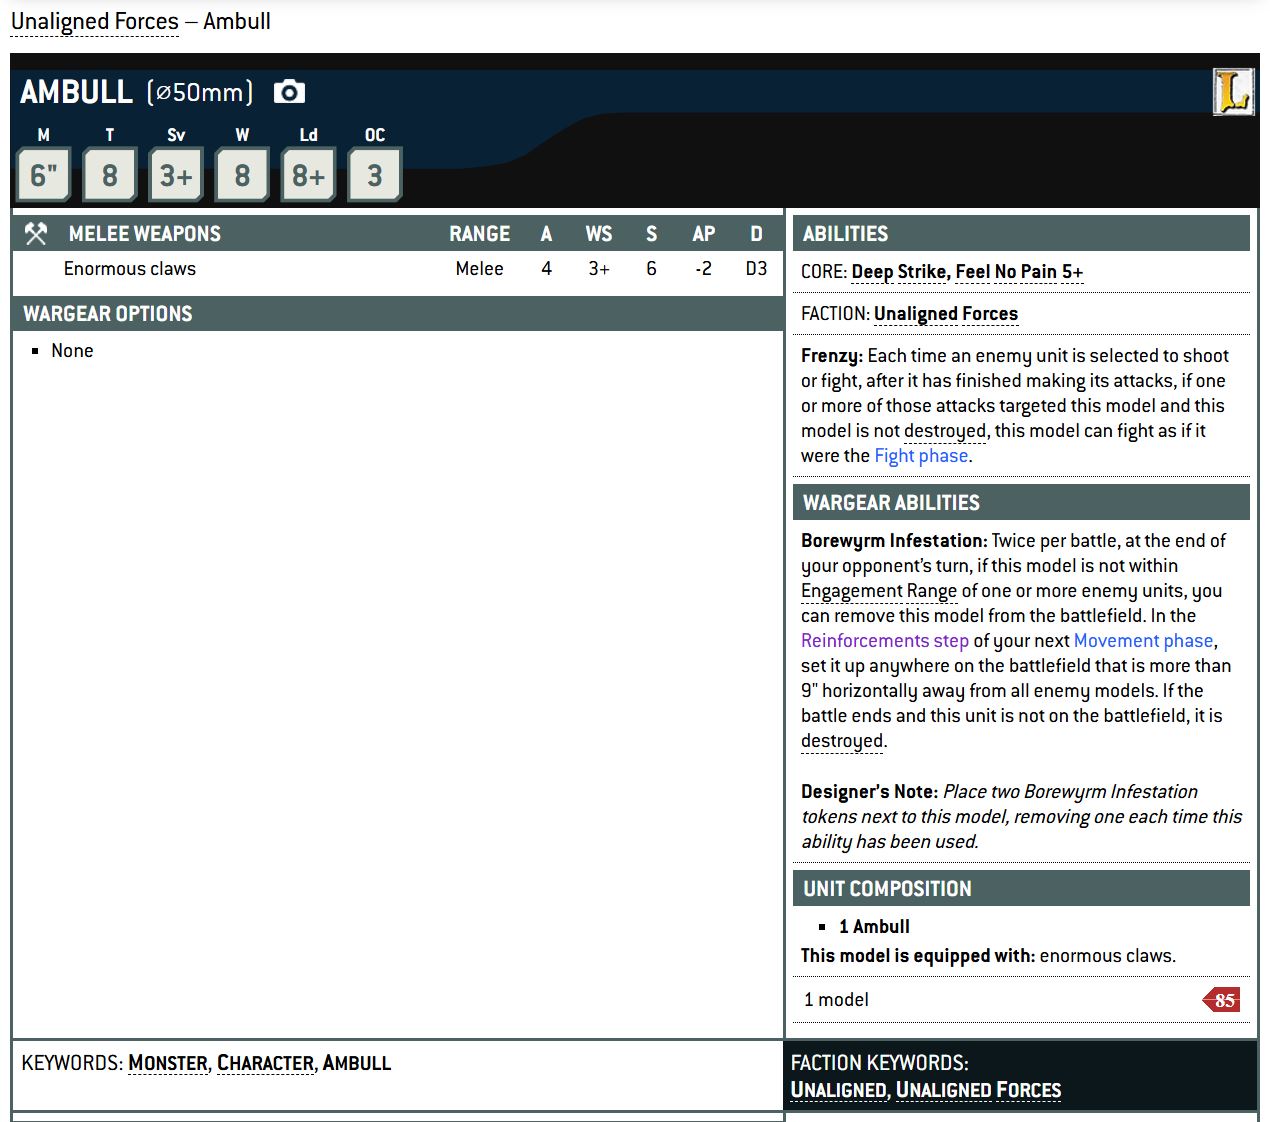Screen dimensions: 1270x1122
Task: Click the Ambull keyword text
Action: pos(357,1063)
